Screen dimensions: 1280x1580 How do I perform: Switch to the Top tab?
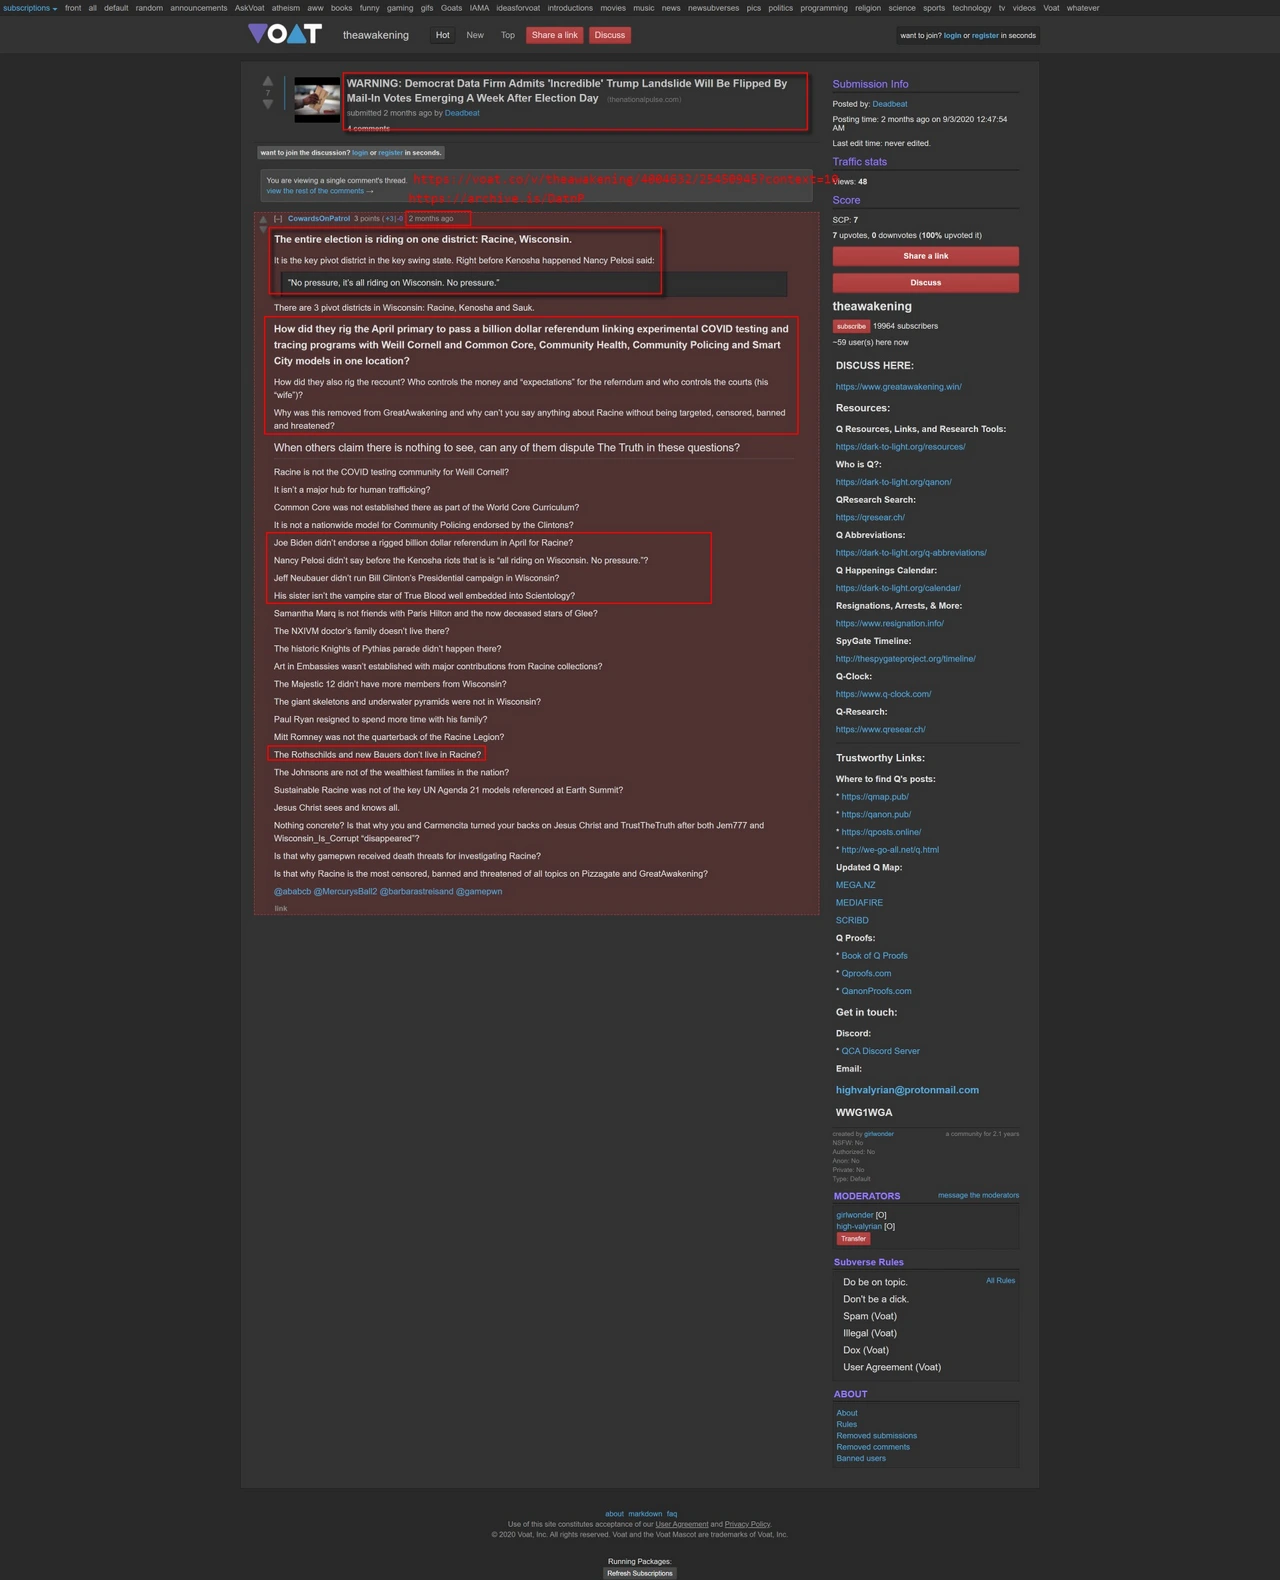pos(508,35)
